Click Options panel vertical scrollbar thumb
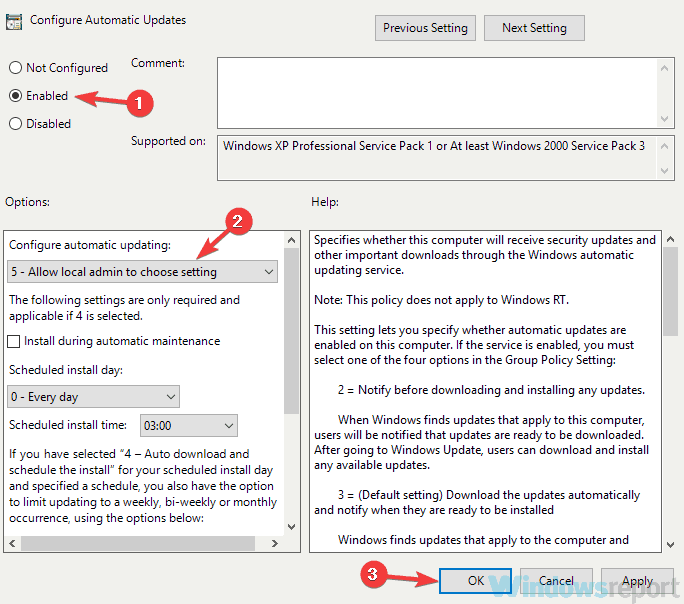The height and width of the screenshot is (604, 684). (x=291, y=331)
